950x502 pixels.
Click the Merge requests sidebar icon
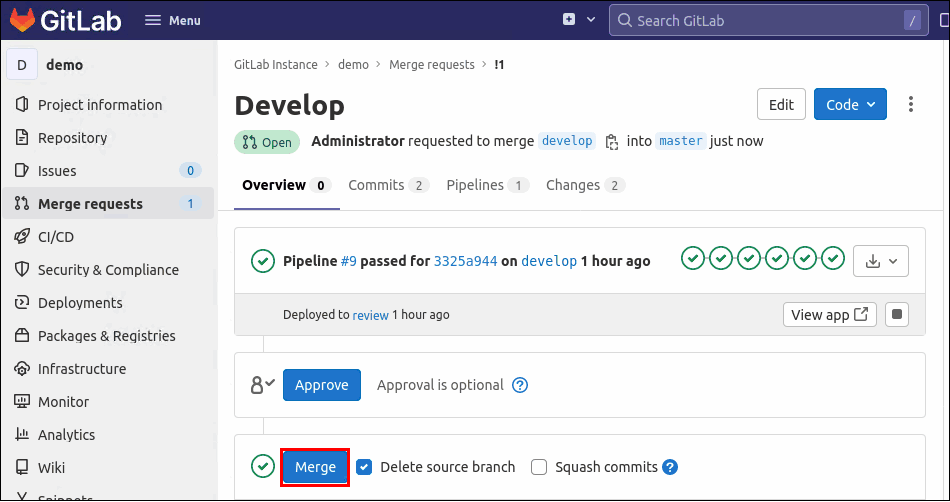pos(22,203)
